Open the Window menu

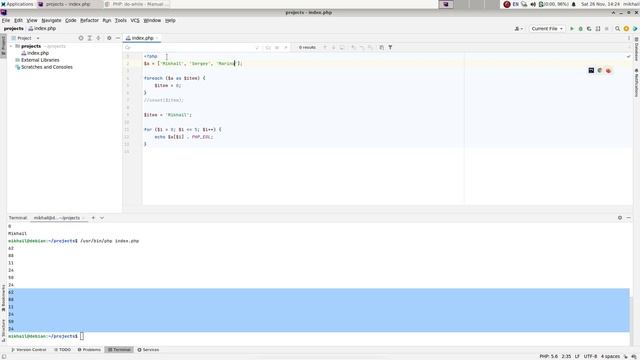(152, 20)
